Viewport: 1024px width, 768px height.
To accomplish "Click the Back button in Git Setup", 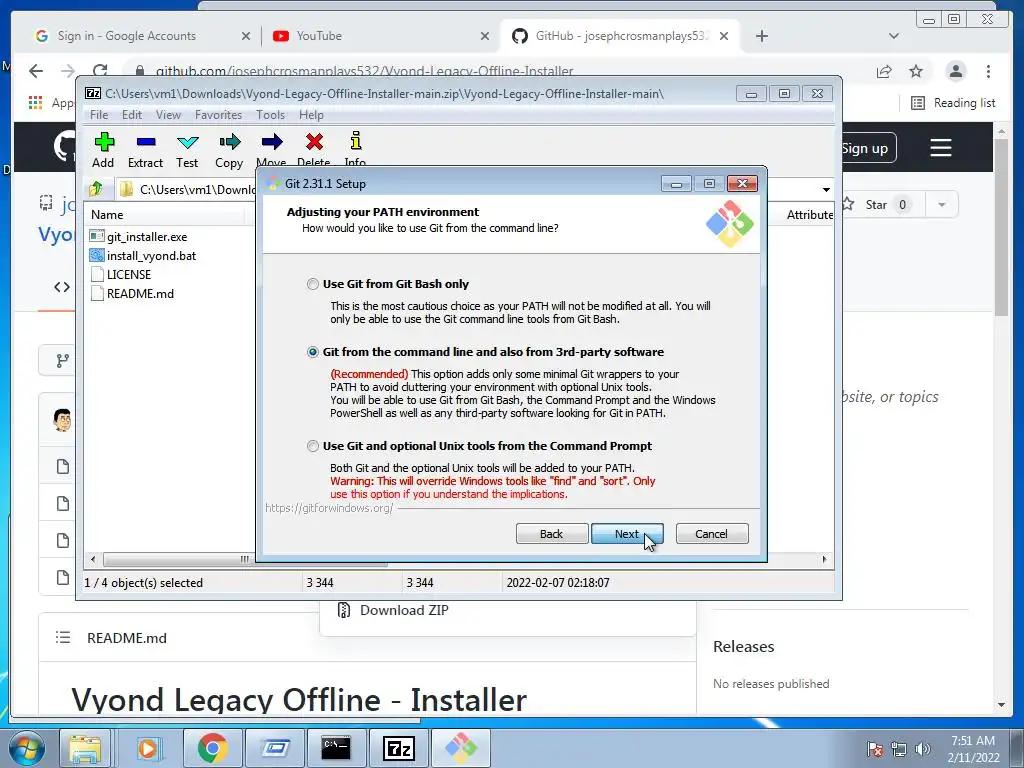I will pyautogui.click(x=552, y=534).
